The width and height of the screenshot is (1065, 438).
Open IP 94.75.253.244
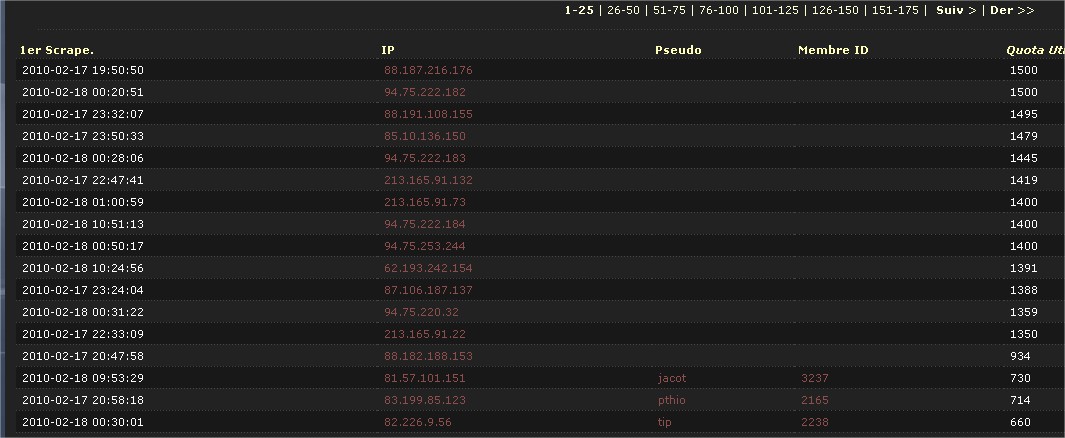pyautogui.click(x=425, y=246)
